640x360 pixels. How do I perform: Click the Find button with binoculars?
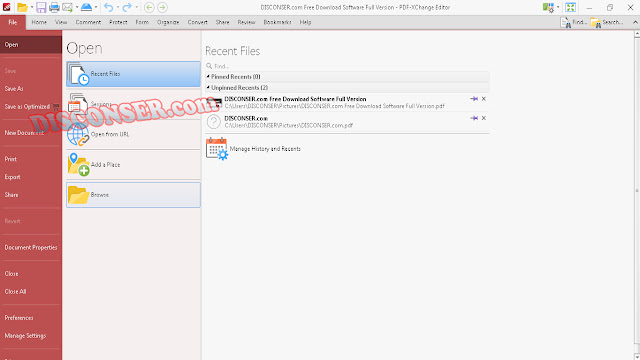coord(573,22)
